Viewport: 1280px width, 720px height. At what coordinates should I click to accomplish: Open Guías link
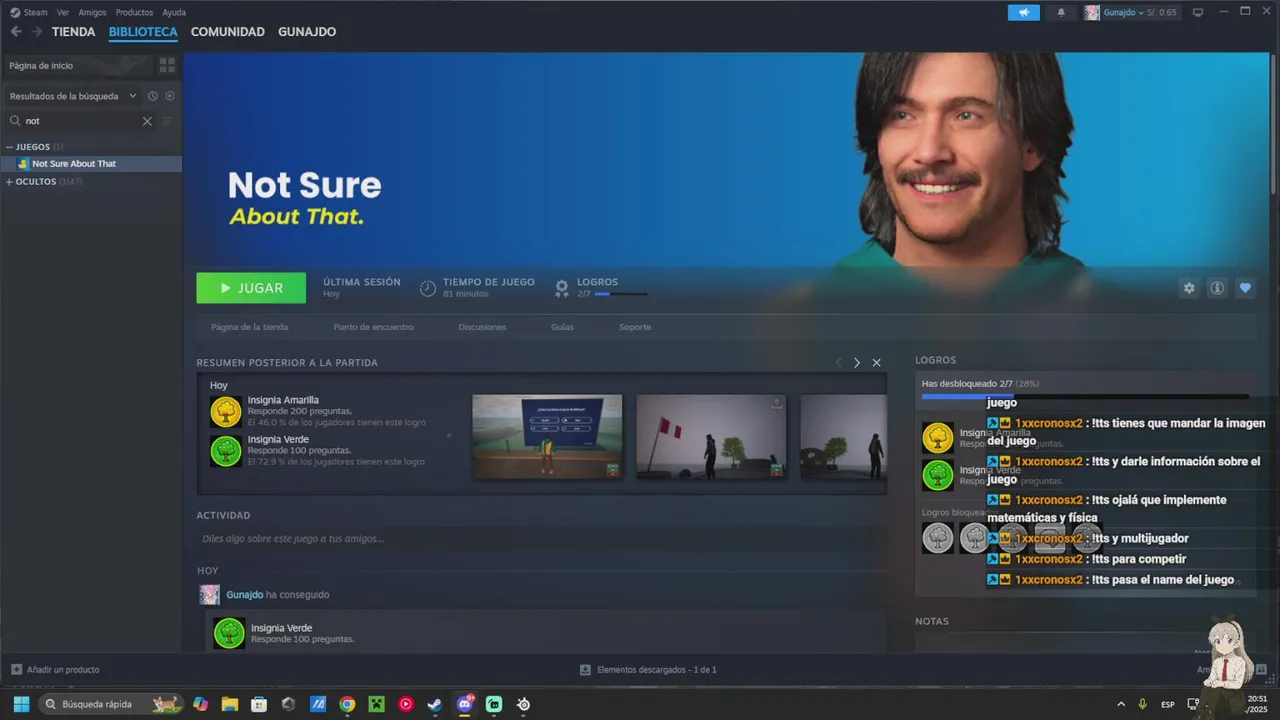pyautogui.click(x=562, y=327)
